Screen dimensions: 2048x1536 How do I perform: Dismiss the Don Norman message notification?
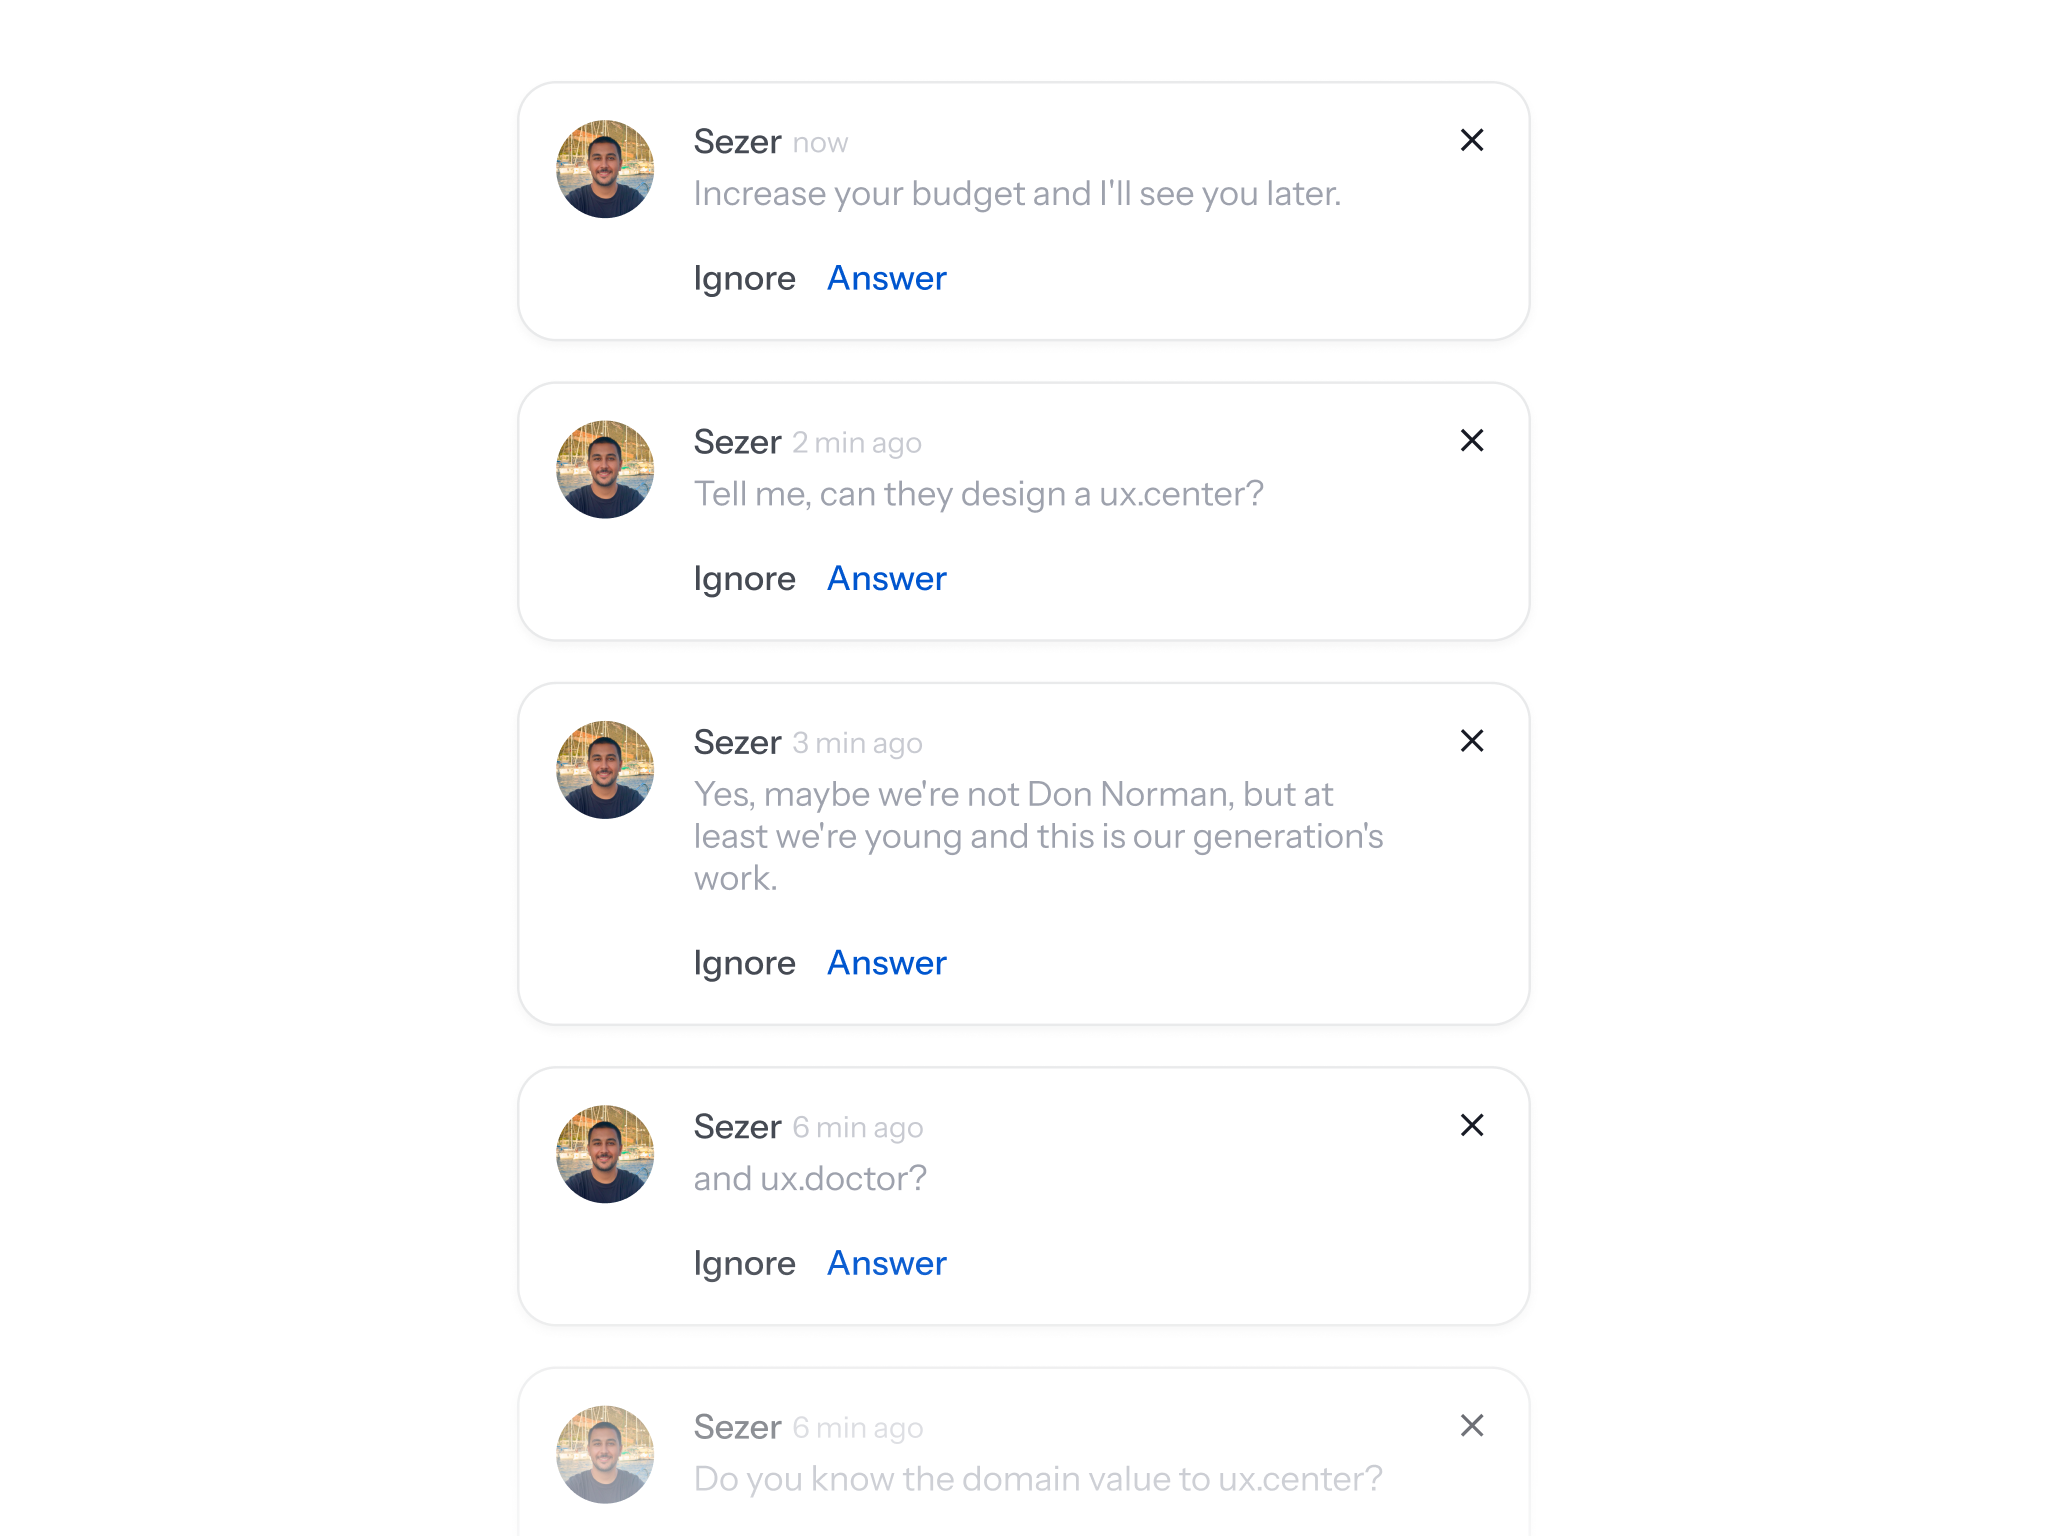(x=1471, y=741)
